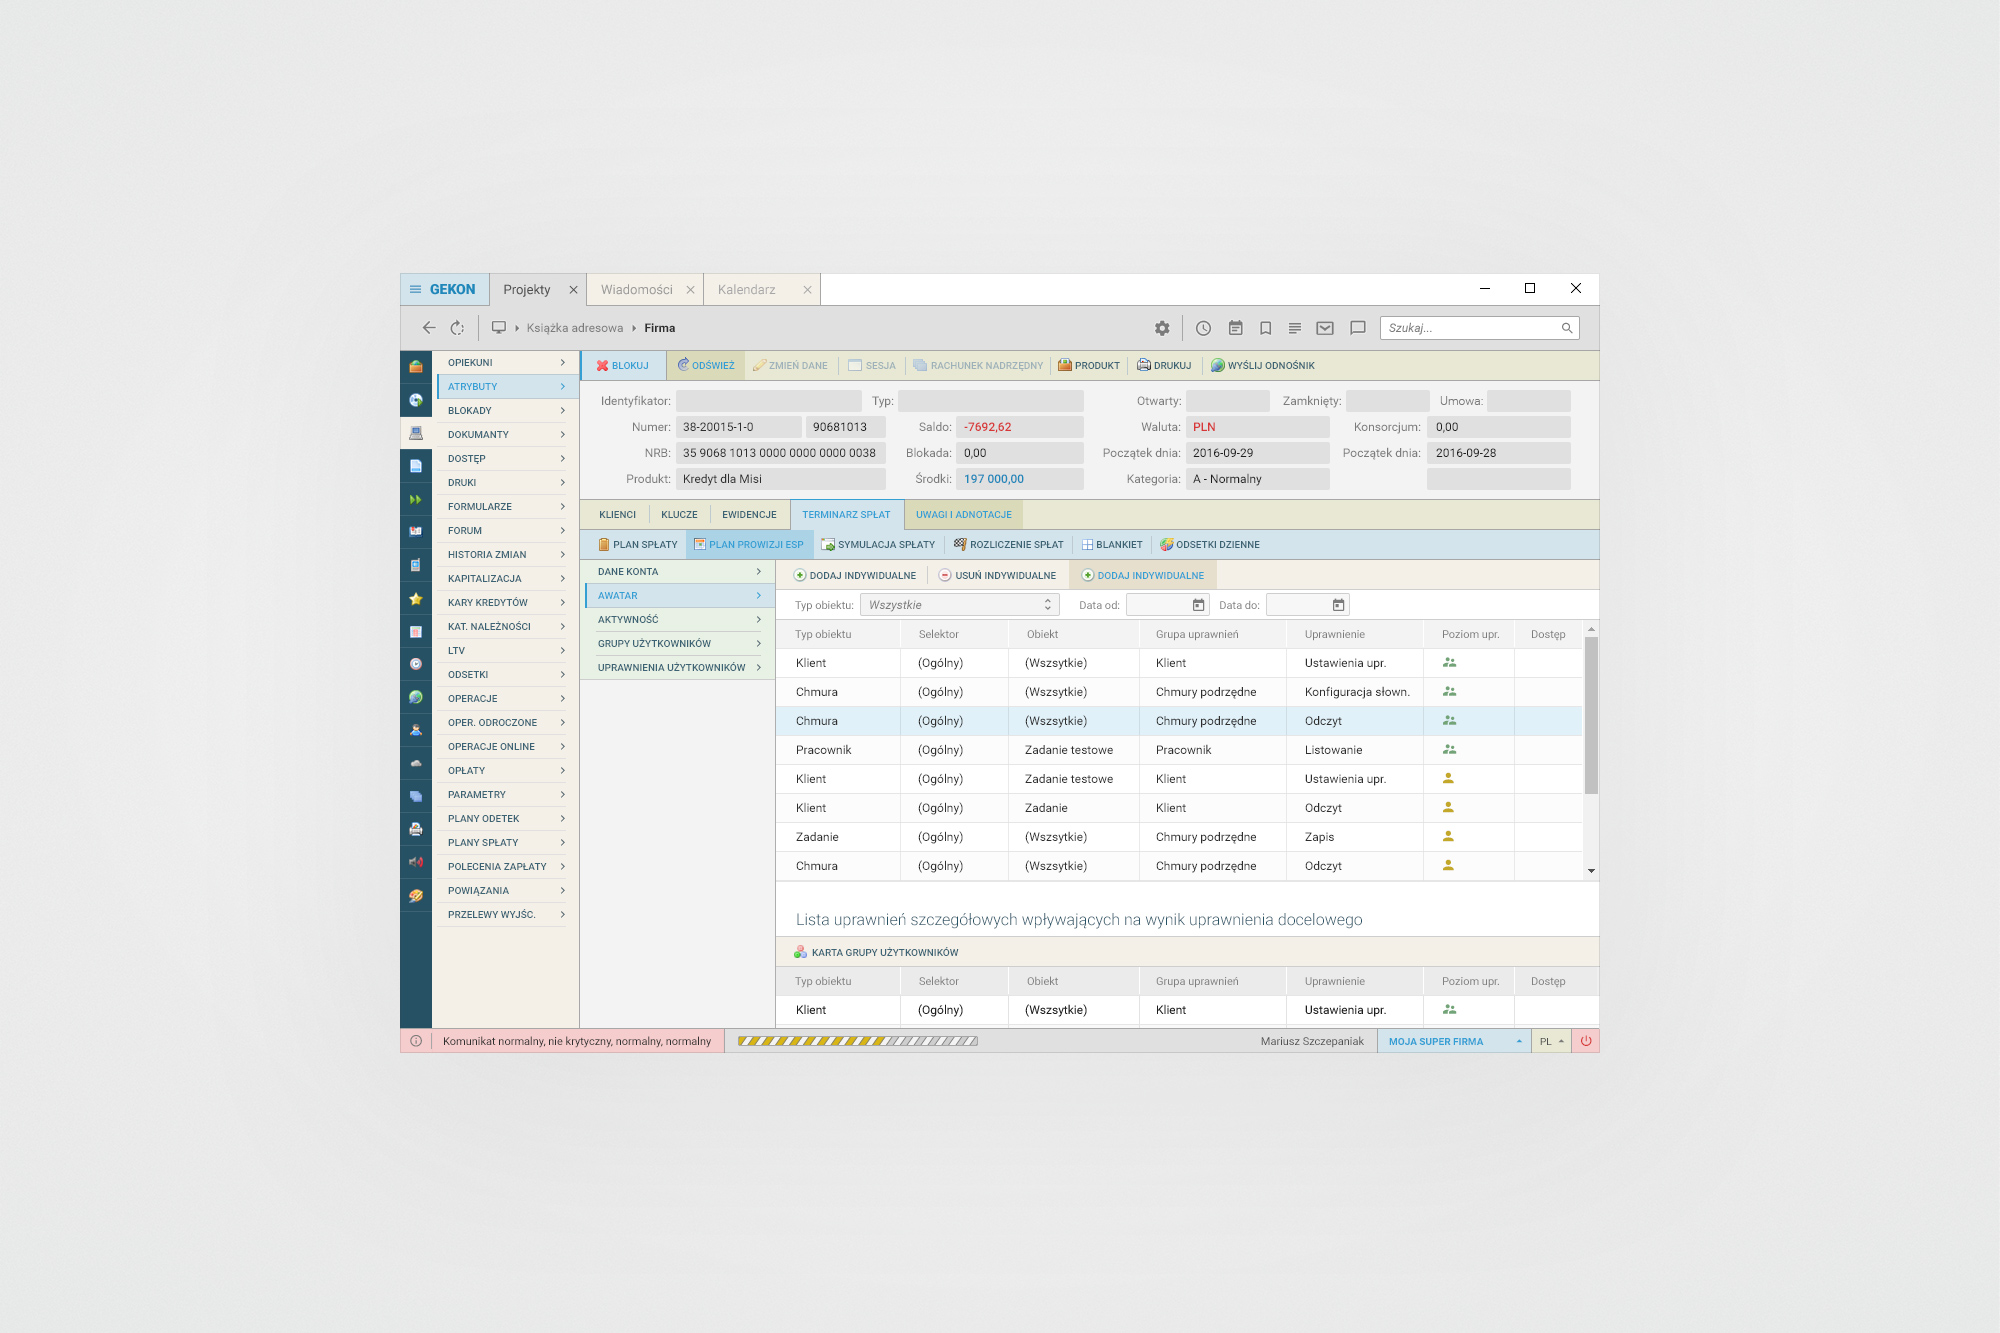The height and width of the screenshot is (1333, 2000).
Task: Open the Typ obiektu Wszystkie dropdown
Action: coord(959,605)
